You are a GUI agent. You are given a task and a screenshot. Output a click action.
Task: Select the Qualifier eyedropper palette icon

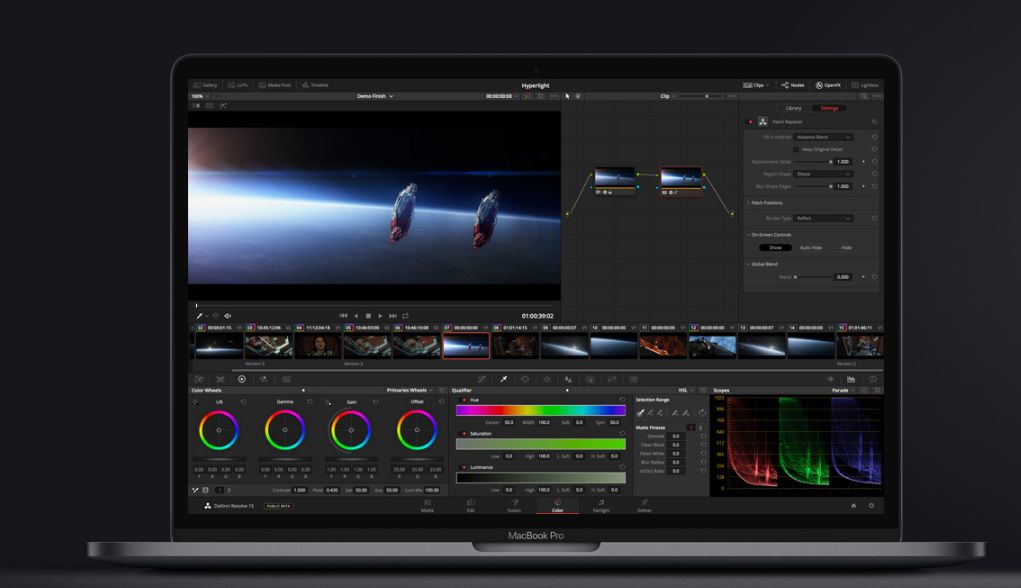click(x=504, y=379)
